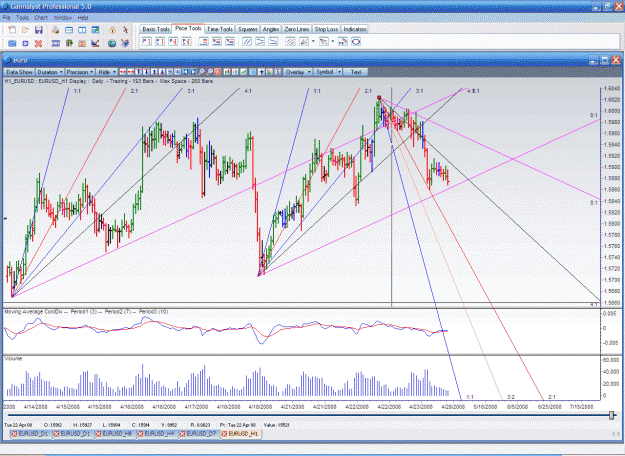Click the Text button in chart toolbar
The width and height of the screenshot is (625, 456).
click(356, 72)
